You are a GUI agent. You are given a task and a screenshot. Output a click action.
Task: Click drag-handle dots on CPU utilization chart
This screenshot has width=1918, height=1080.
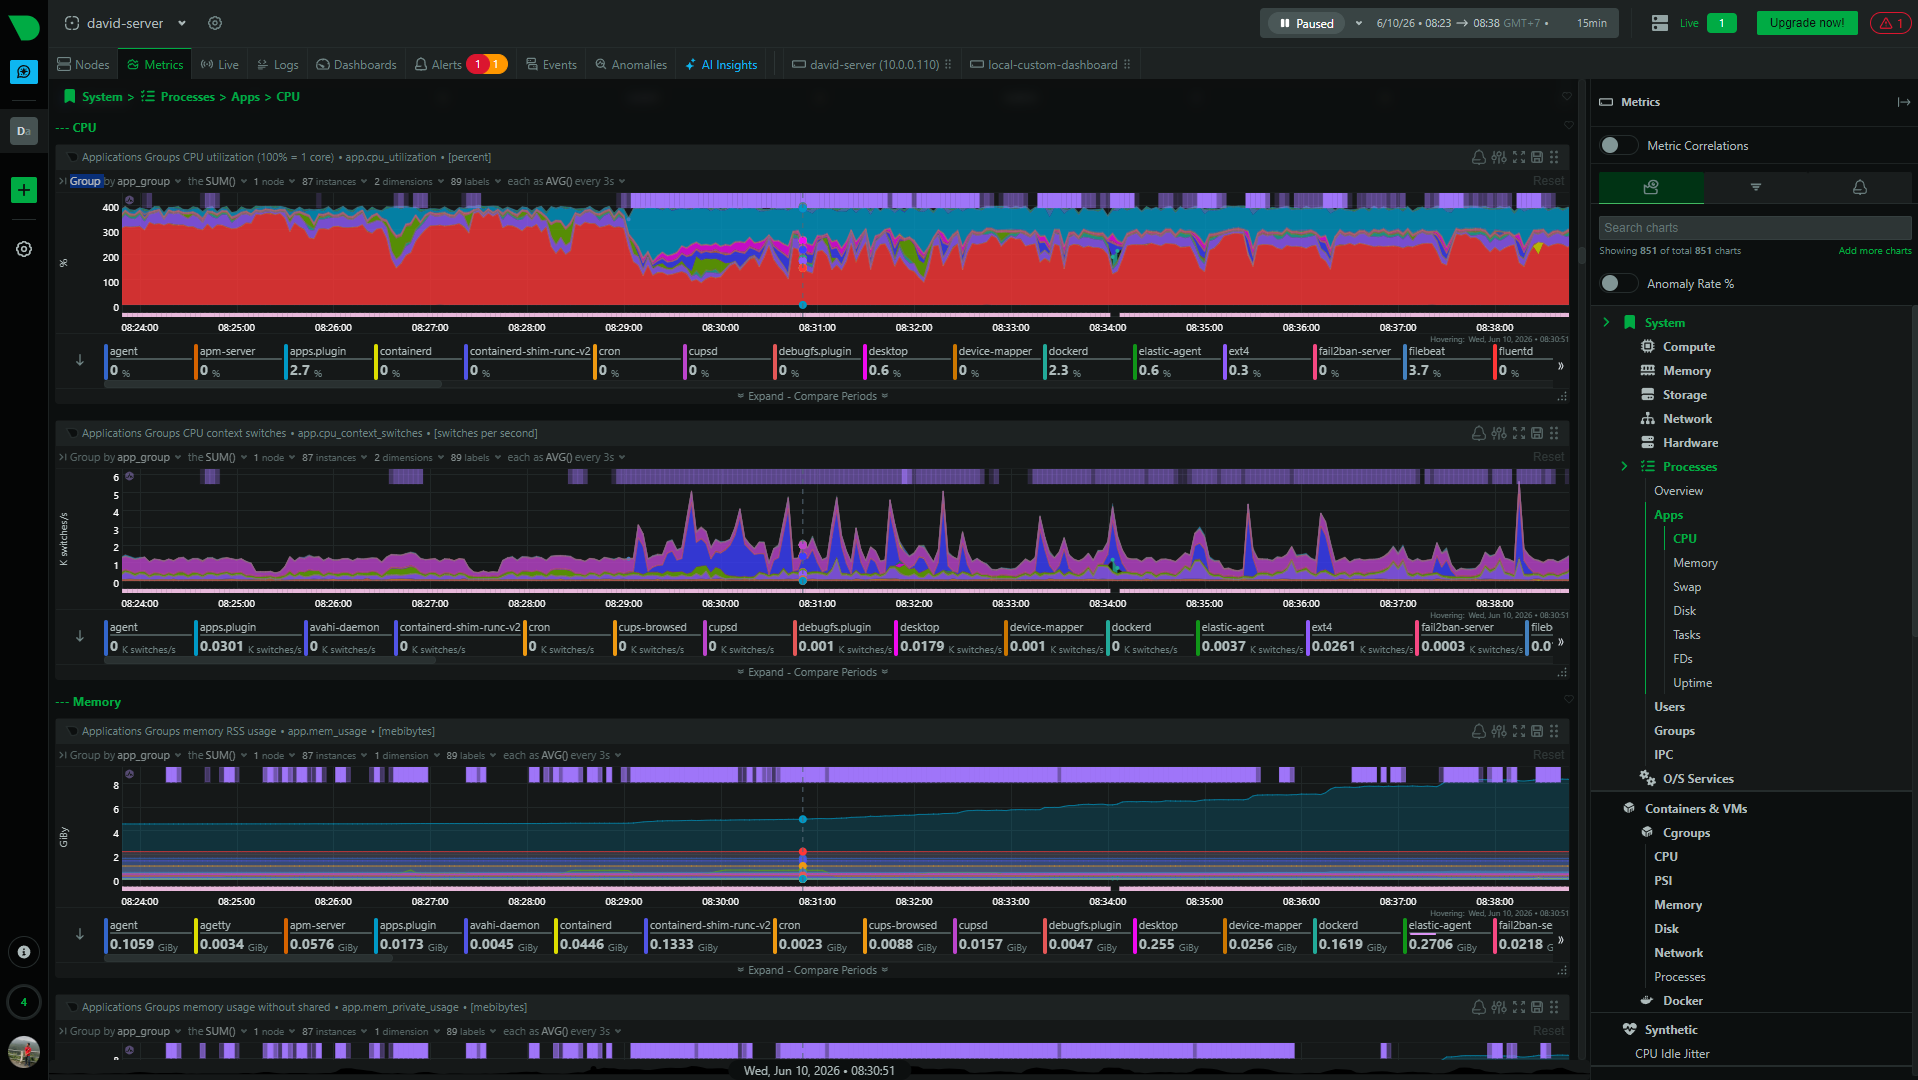point(1554,157)
